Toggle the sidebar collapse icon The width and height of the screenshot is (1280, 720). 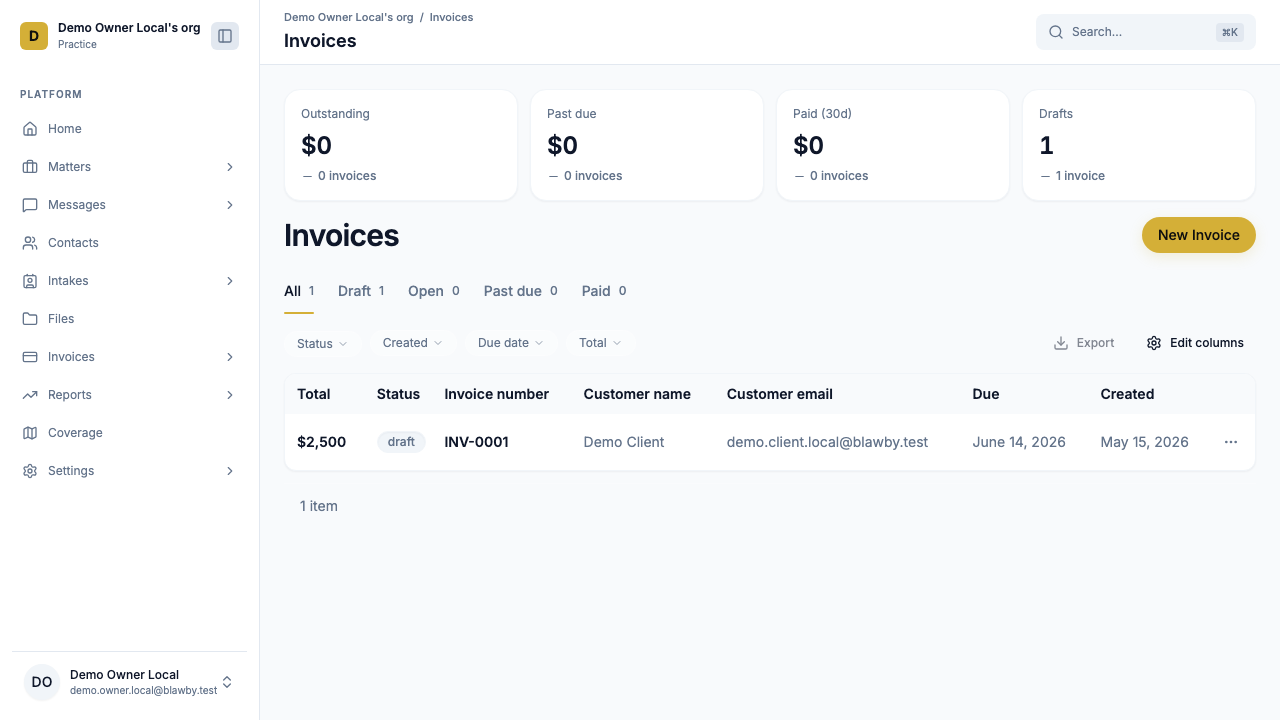tap(225, 36)
